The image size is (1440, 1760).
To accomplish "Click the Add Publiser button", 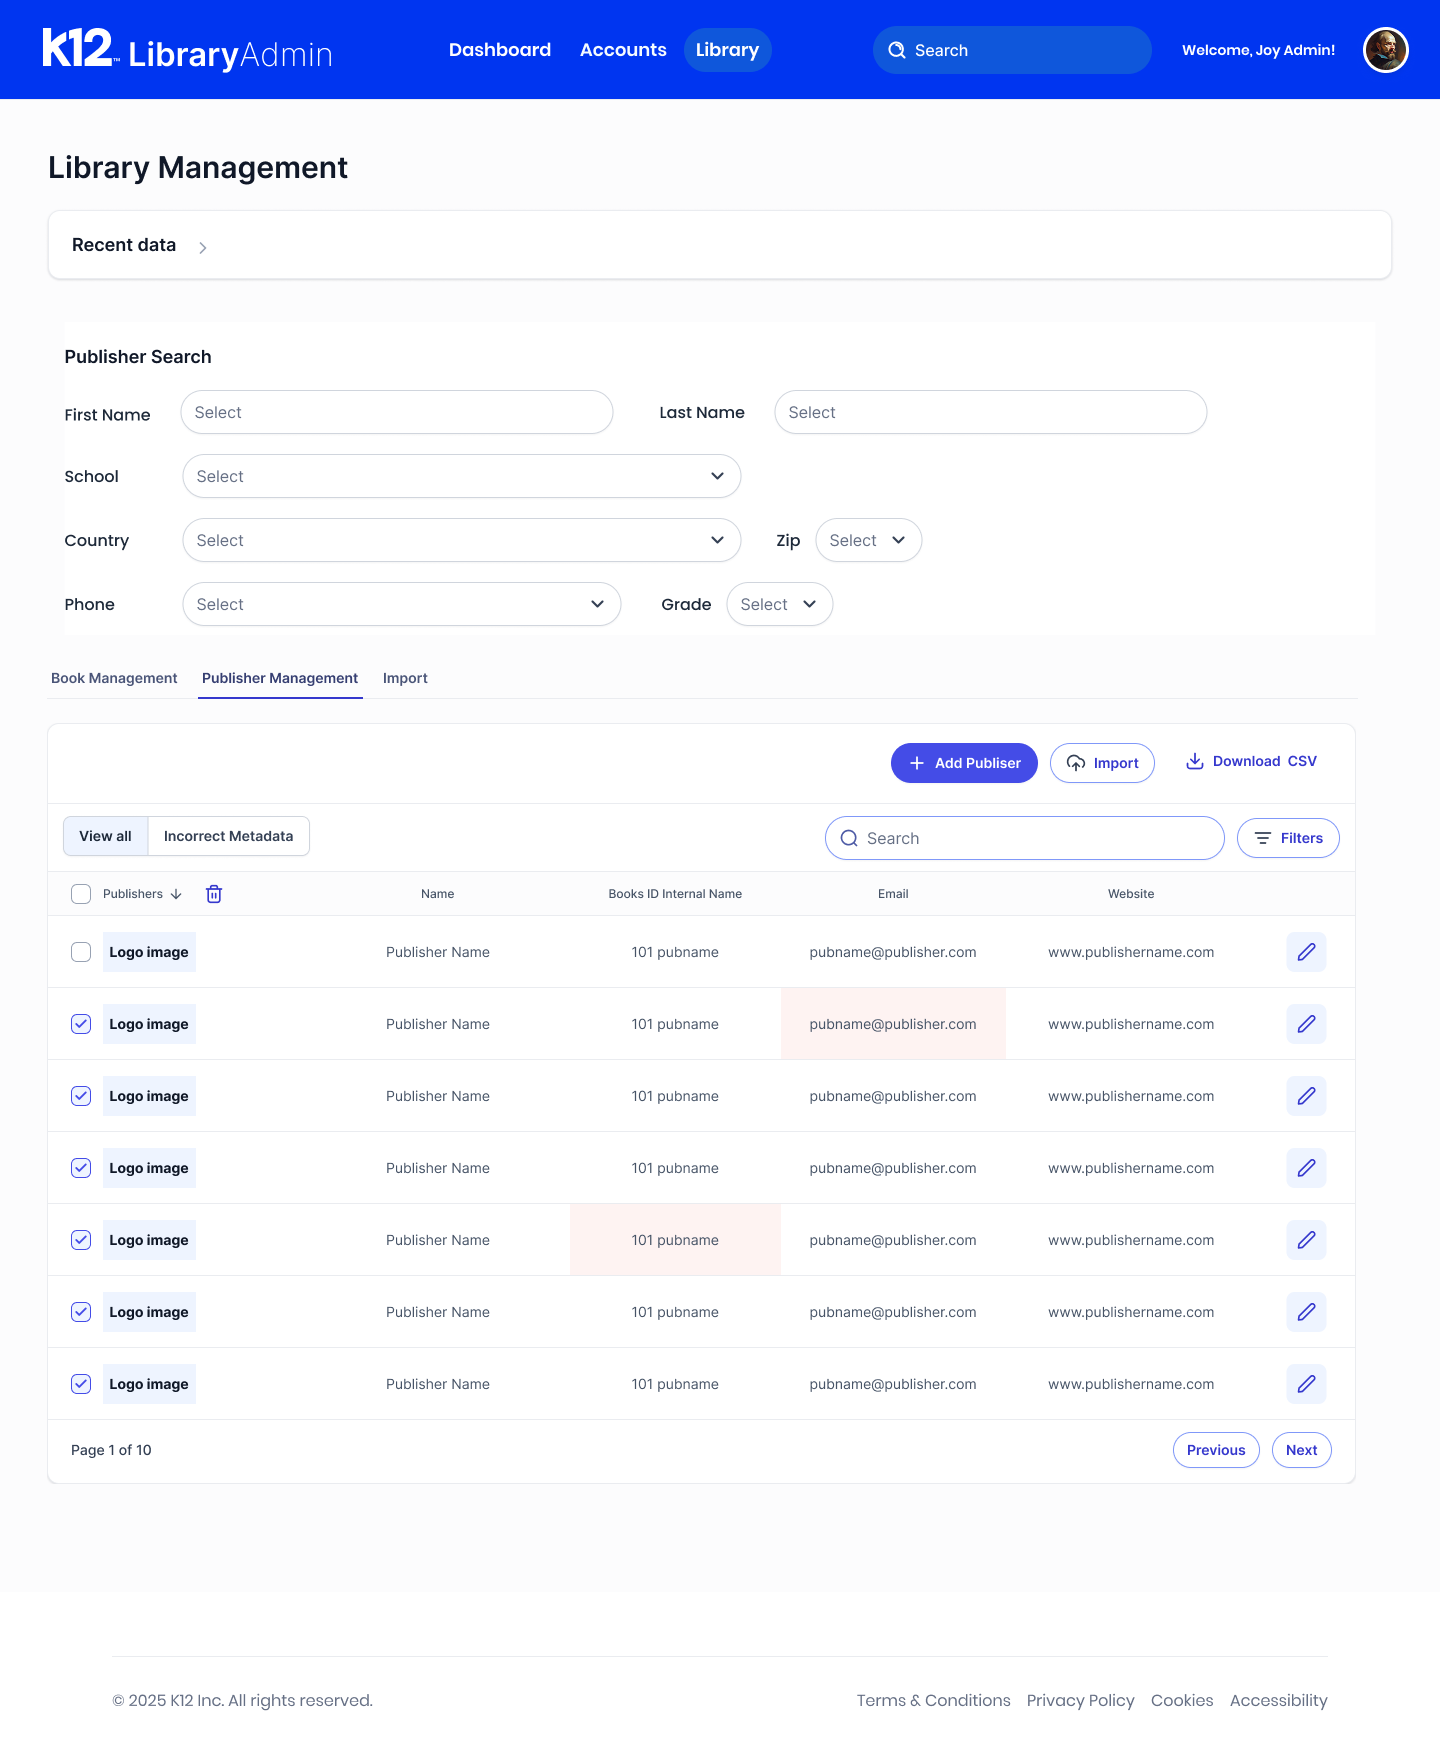I will [964, 763].
